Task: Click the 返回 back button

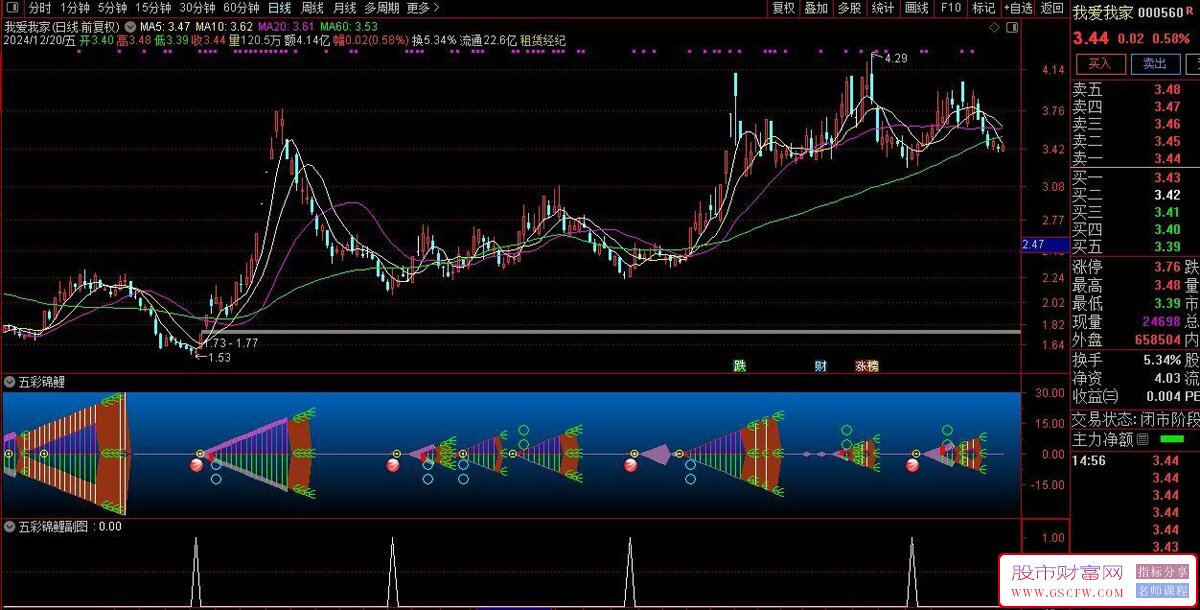Action: pyautogui.click(x=1052, y=8)
